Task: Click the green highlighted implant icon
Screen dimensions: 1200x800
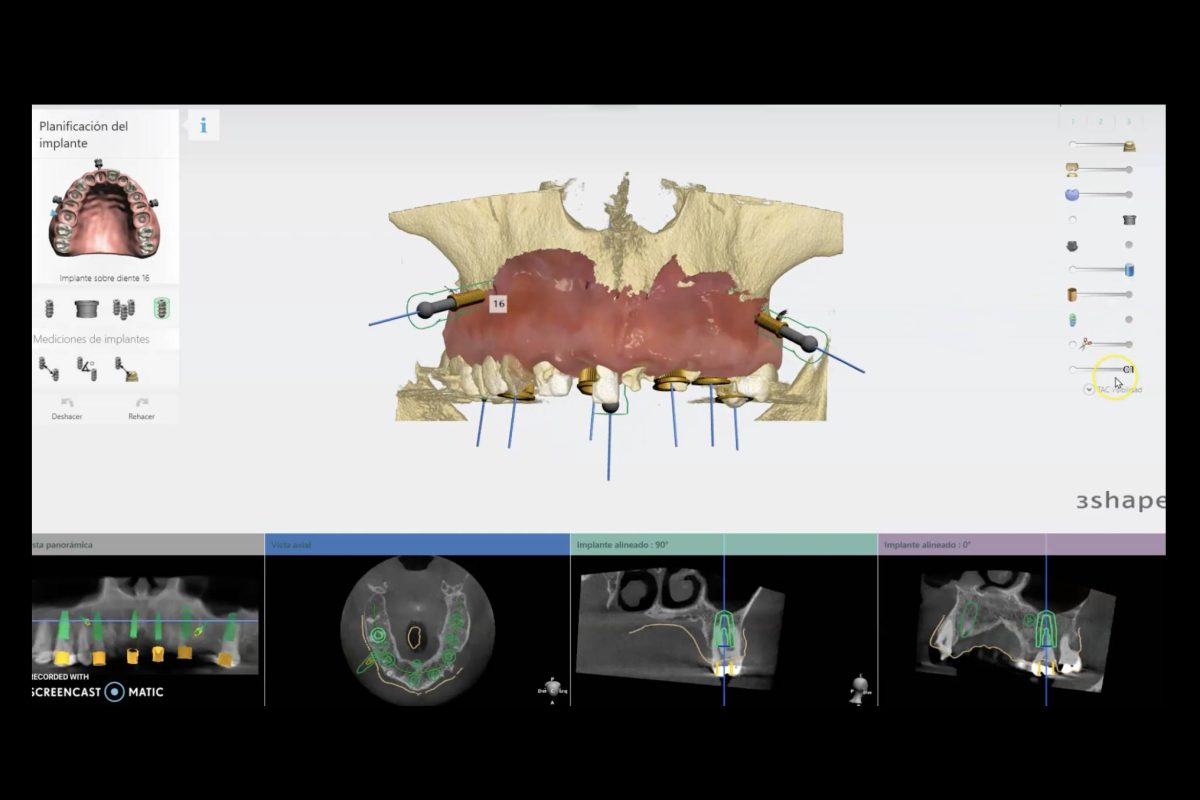Action: tap(160, 309)
